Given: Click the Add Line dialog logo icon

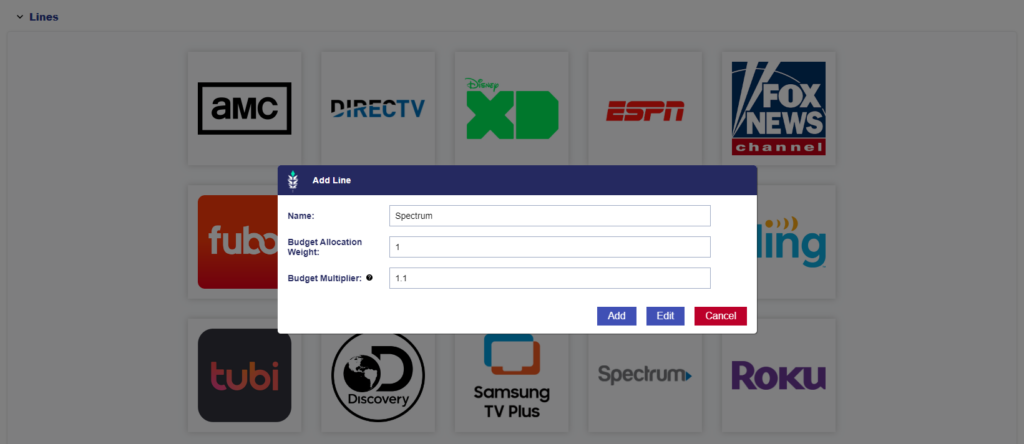Looking at the screenshot, I should 293,180.
